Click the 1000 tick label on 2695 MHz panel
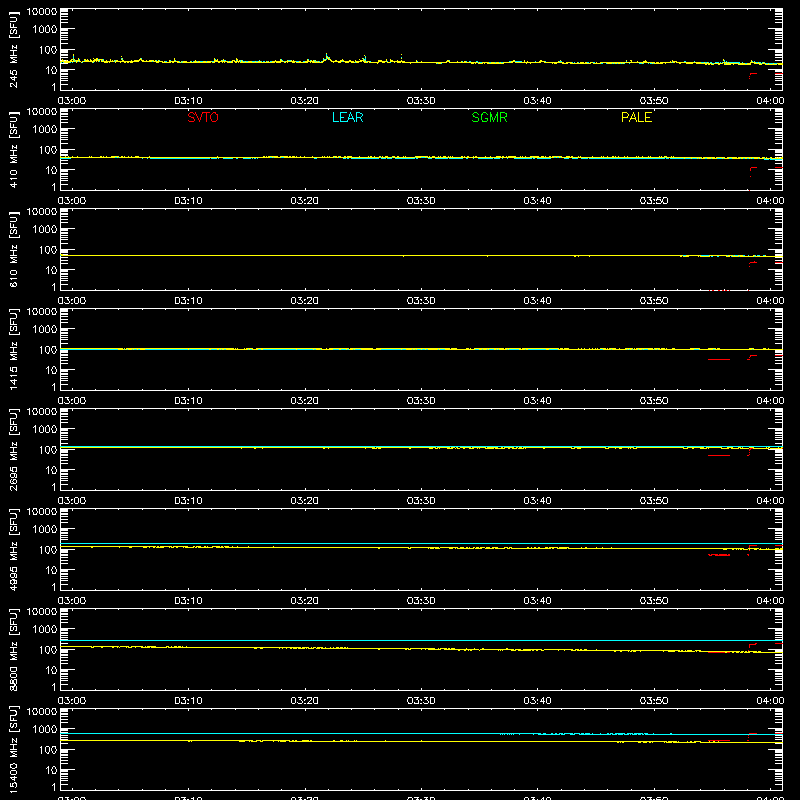The width and height of the screenshot is (800, 800). 45,430
